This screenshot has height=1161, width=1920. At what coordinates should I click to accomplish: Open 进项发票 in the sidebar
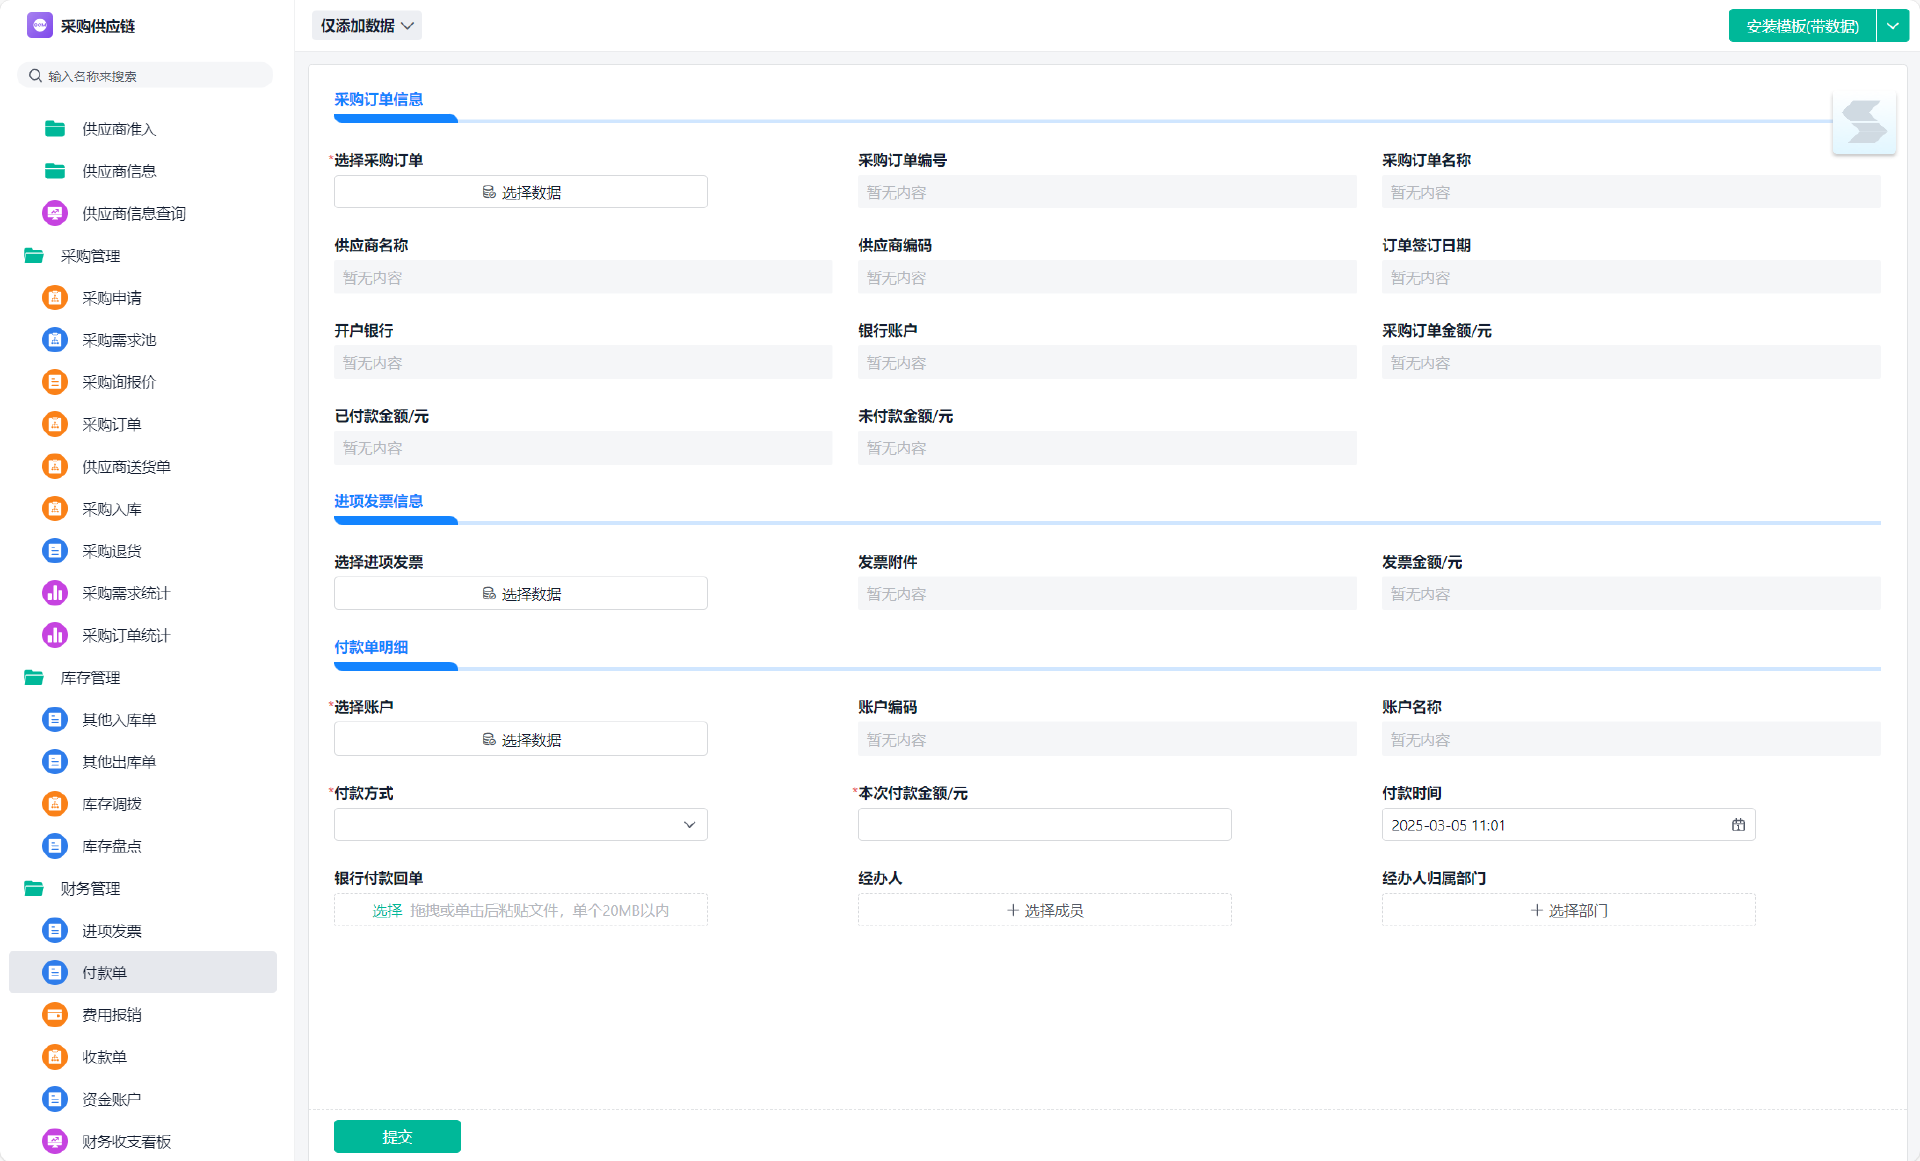point(112,931)
